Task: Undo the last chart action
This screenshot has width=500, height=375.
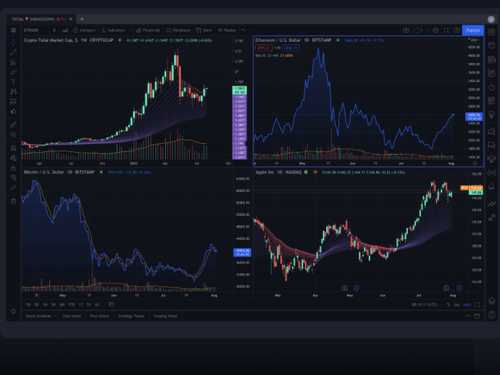Action: (244, 30)
